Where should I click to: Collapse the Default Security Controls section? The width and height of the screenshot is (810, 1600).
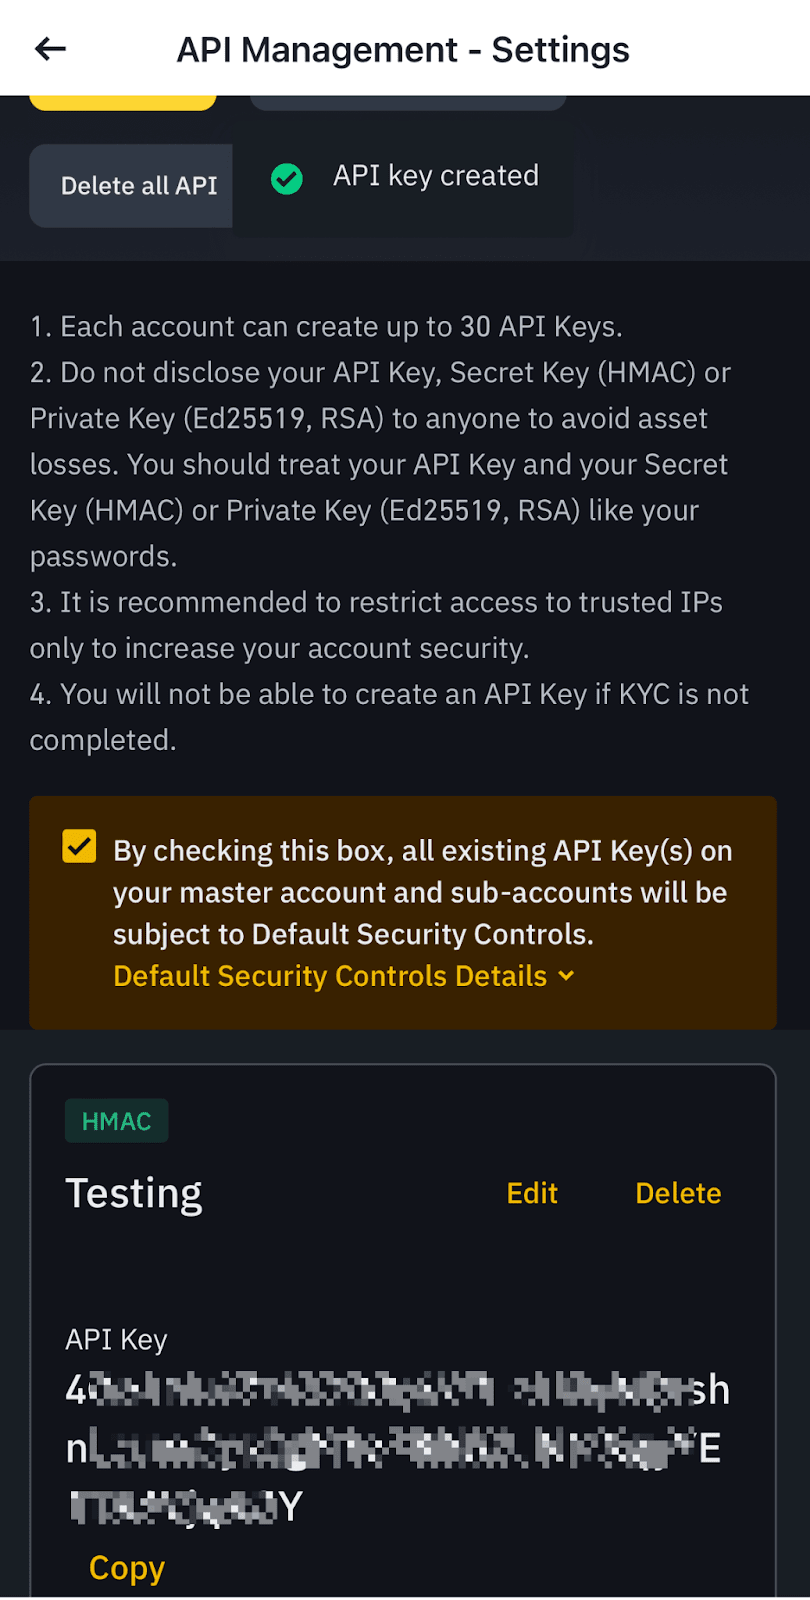(344, 976)
